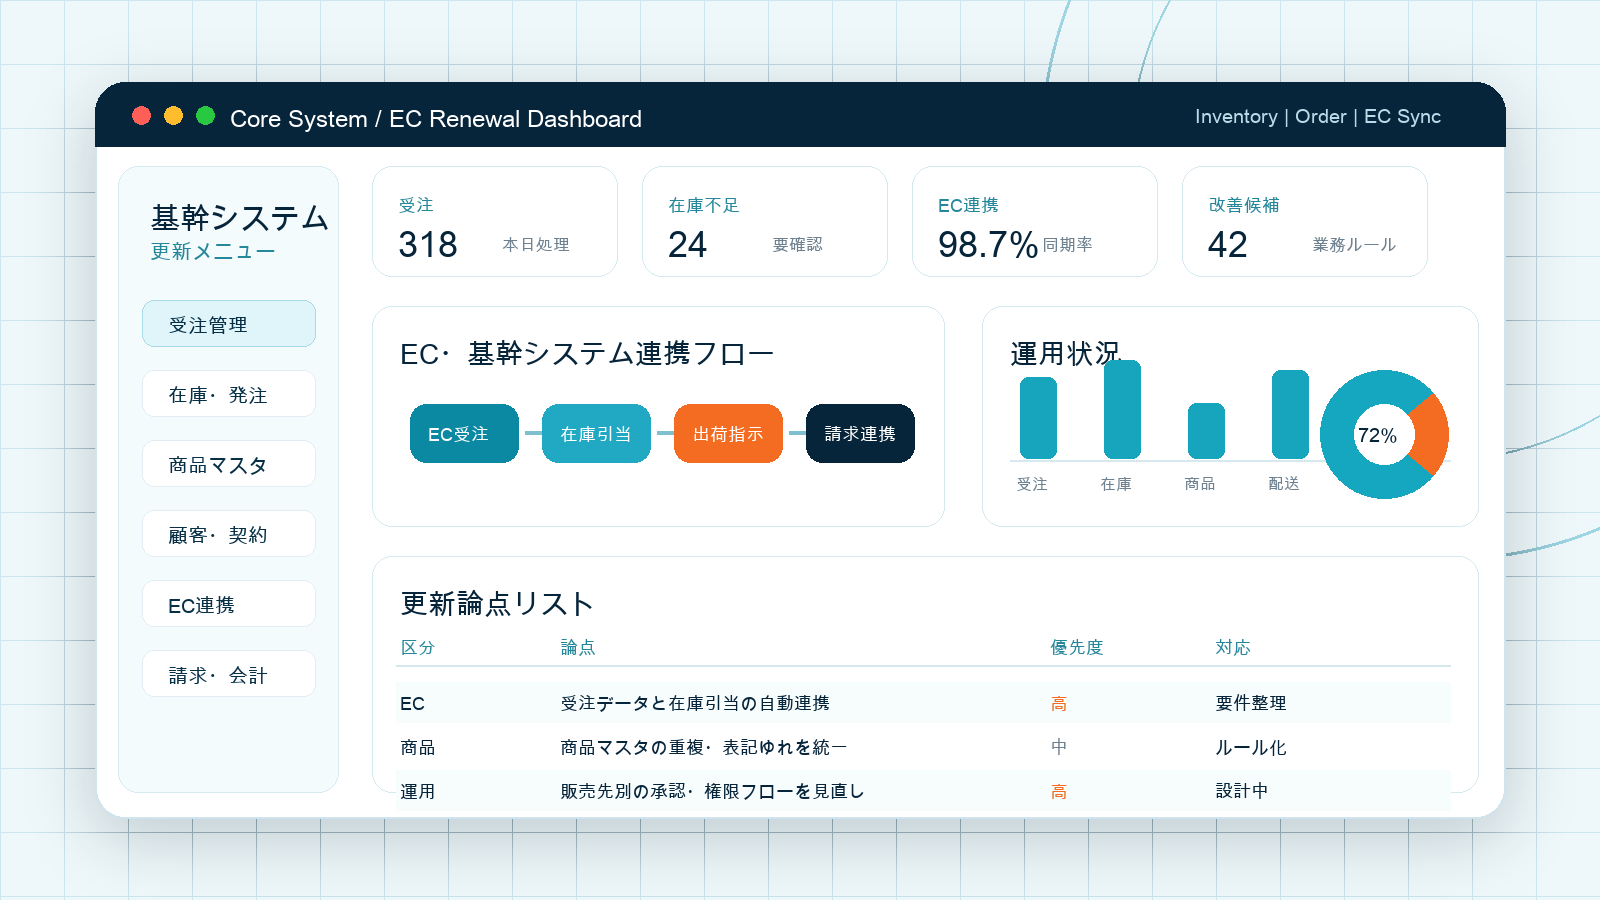Image resolution: width=1600 pixels, height=900 pixels.
Task: Click the 中 priority cell
Action: 1059,747
